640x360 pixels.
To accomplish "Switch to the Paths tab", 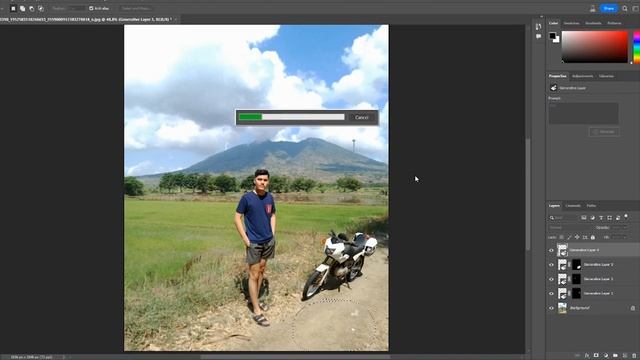I will pos(591,206).
